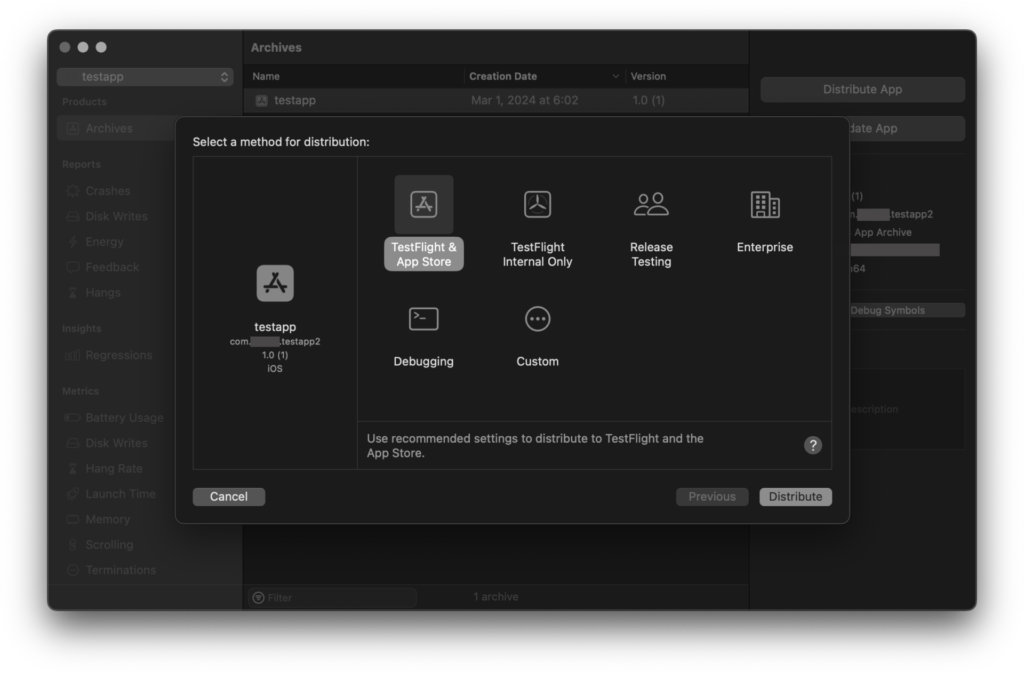Click the TestFlight & App Store label
Viewport: 1024px width, 673px height.
424,255
